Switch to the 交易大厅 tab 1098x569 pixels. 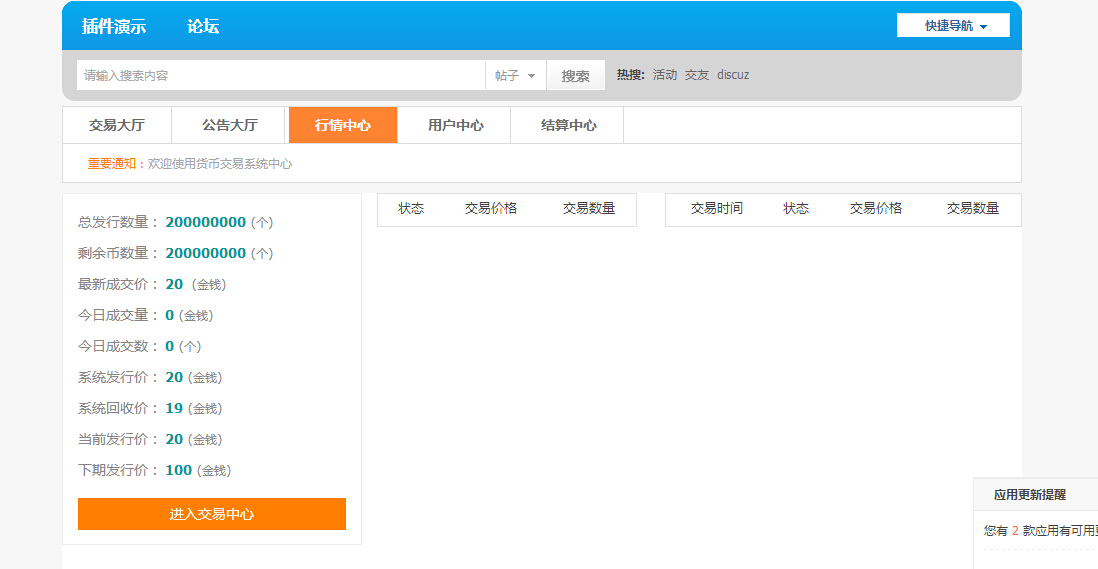point(117,125)
